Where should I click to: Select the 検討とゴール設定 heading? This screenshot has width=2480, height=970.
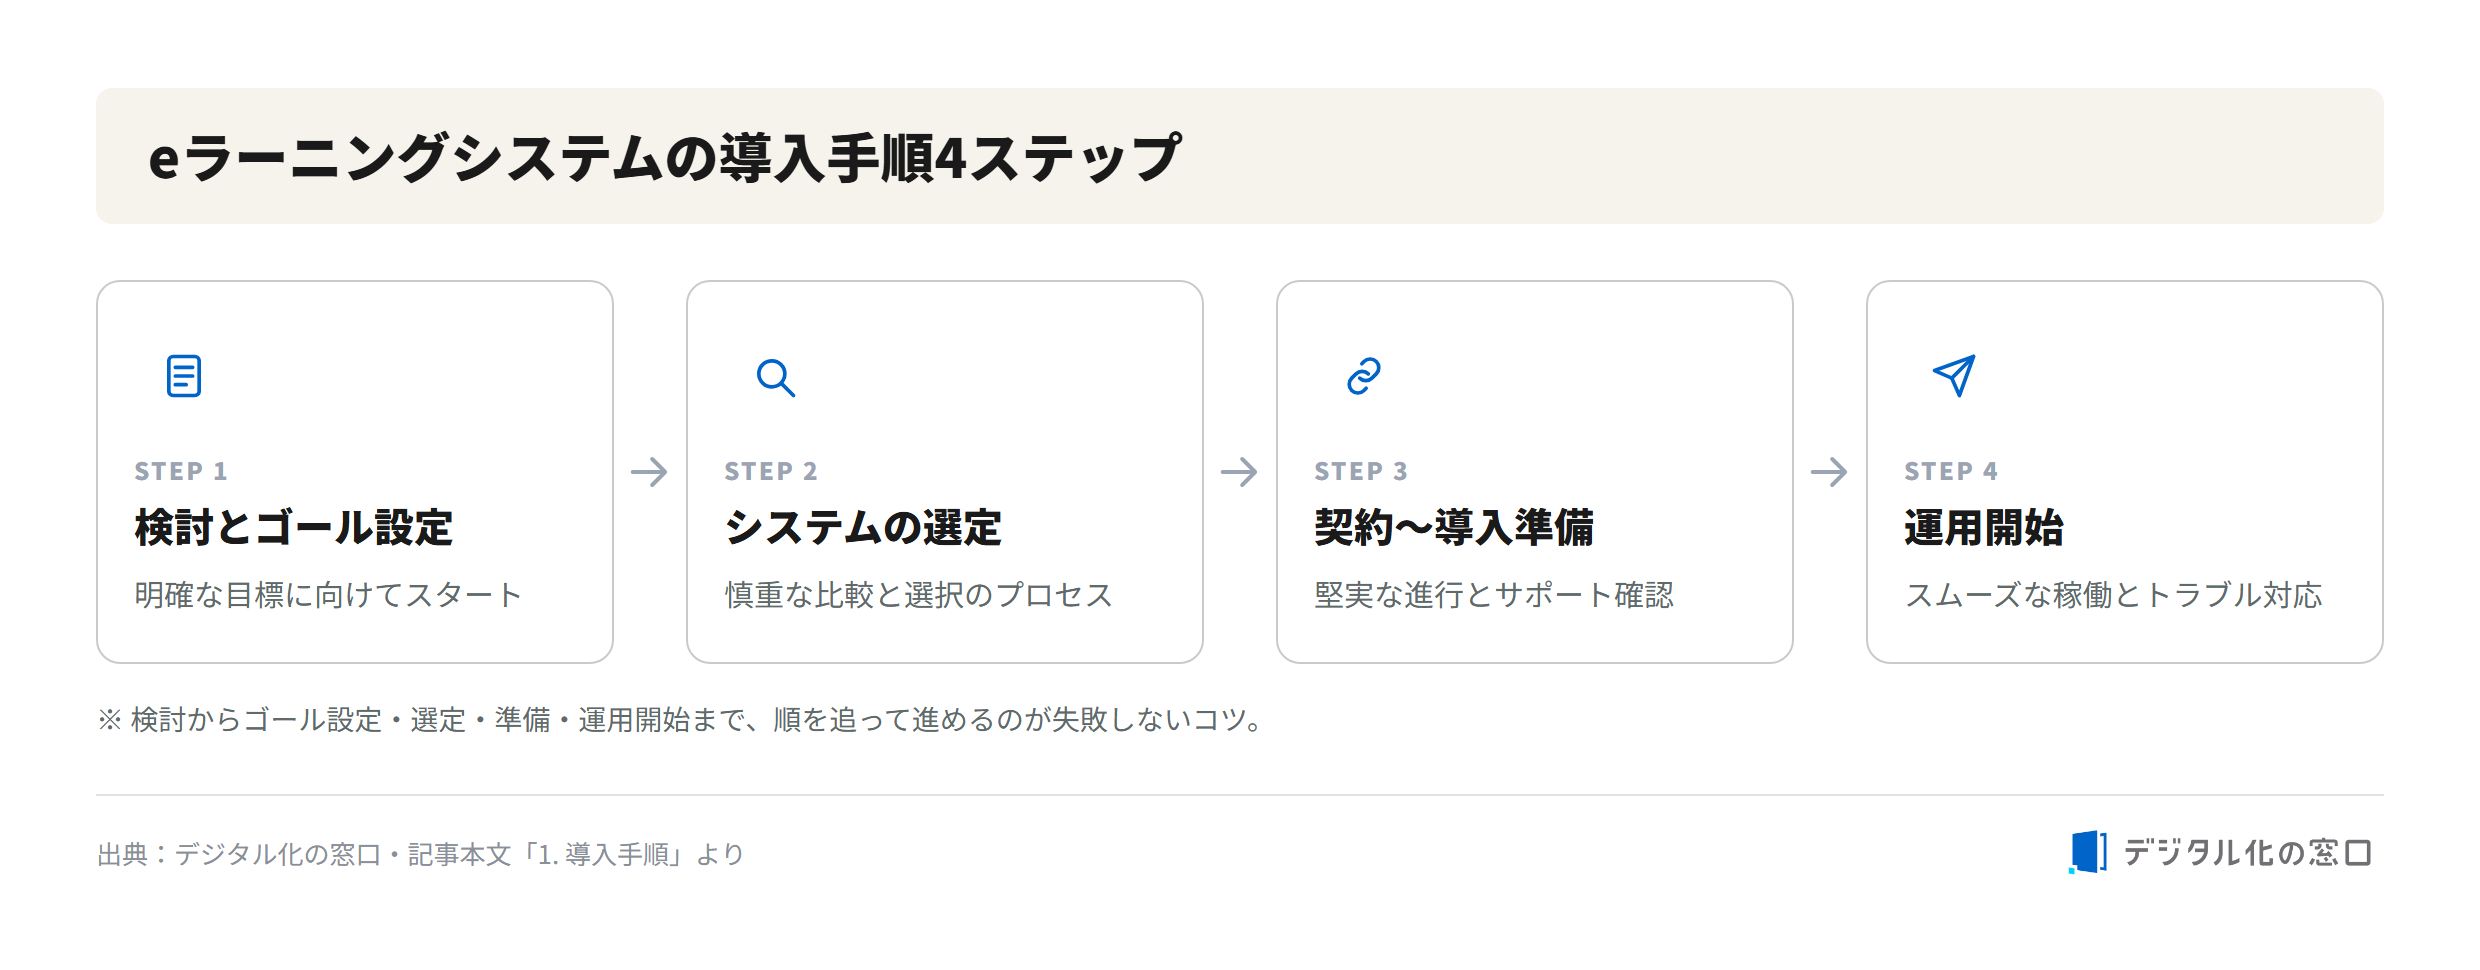point(294,528)
